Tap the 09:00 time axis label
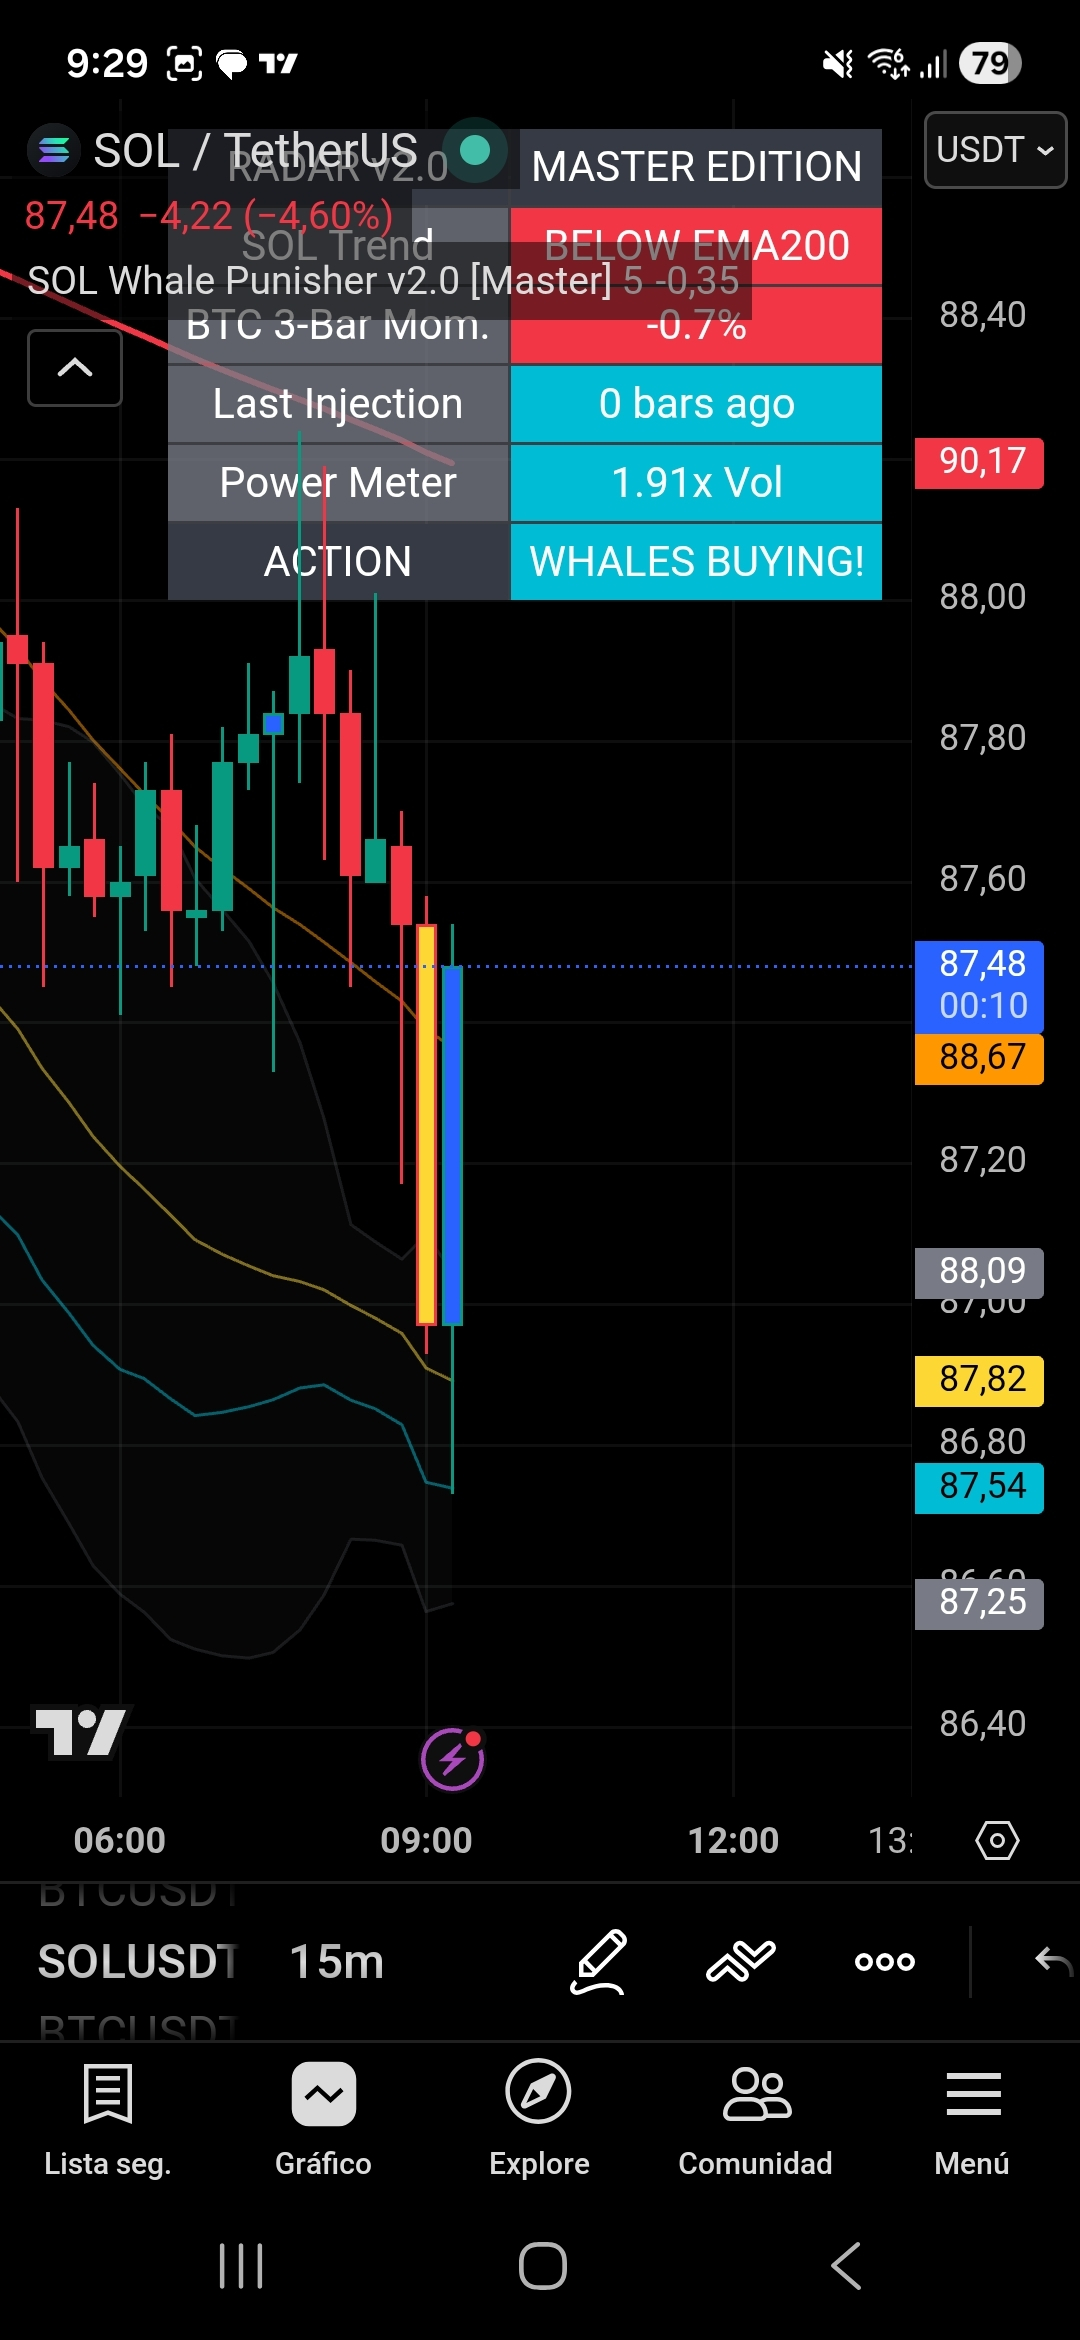Image resolution: width=1080 pixels, height=2340 pixels. (426, 1840)
